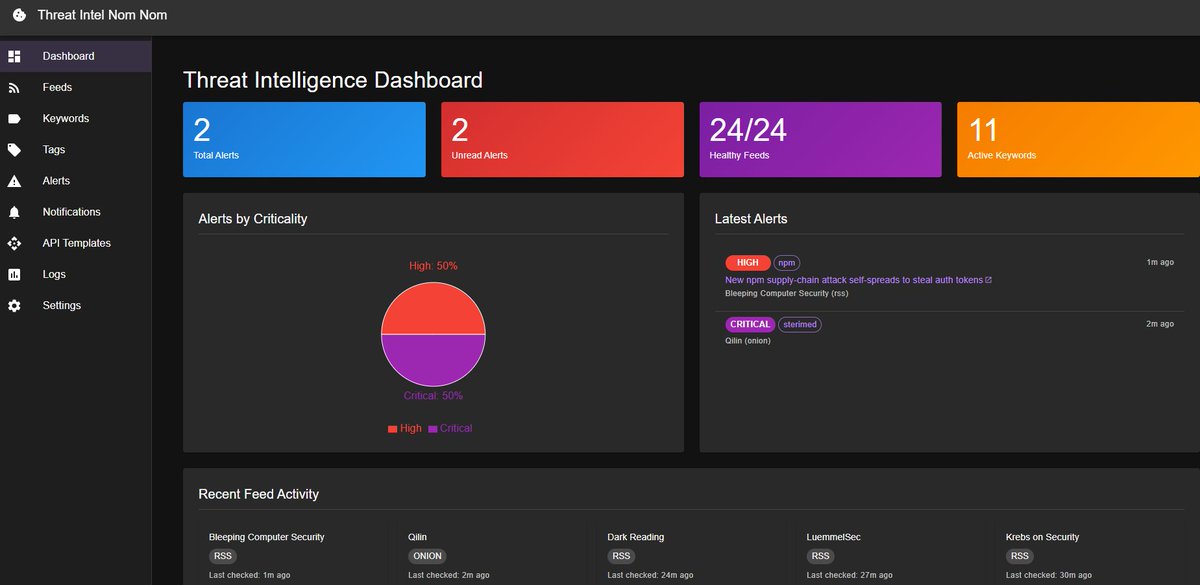Click the sterimed keyword pill
Image resolution: width=1200 pixels, height=585 pixels.
[x=800, y=324]
